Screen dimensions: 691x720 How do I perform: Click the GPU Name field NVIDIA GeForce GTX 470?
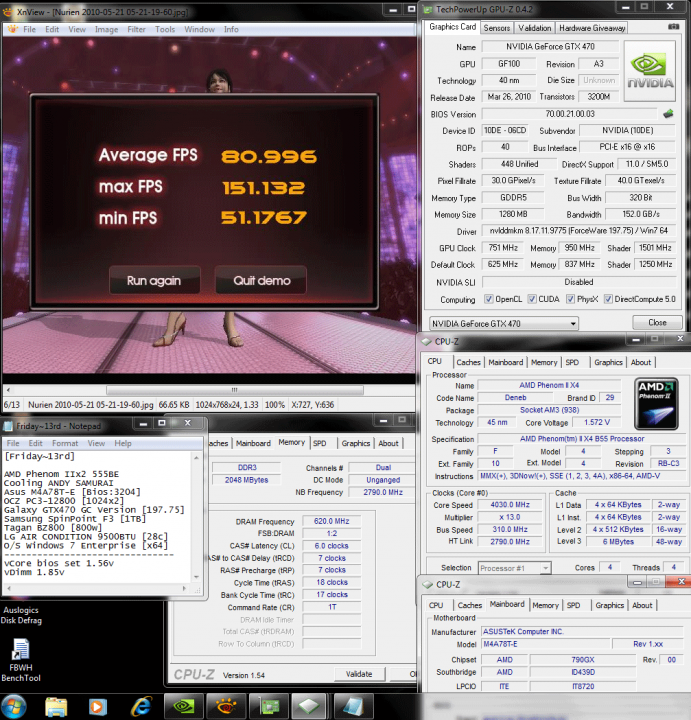point(550,47)
